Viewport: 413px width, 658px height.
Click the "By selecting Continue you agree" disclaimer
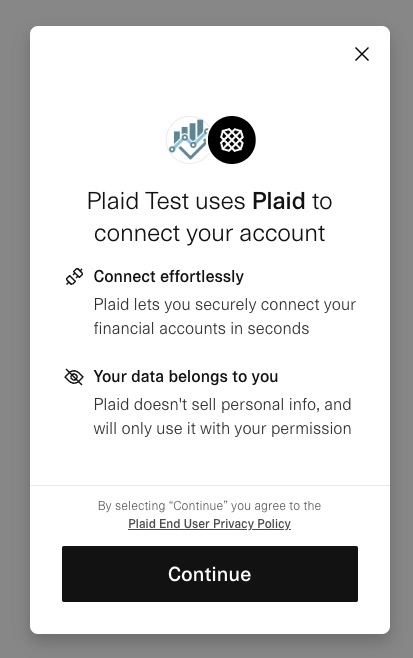pyautogui.click(x=209, y=506)
